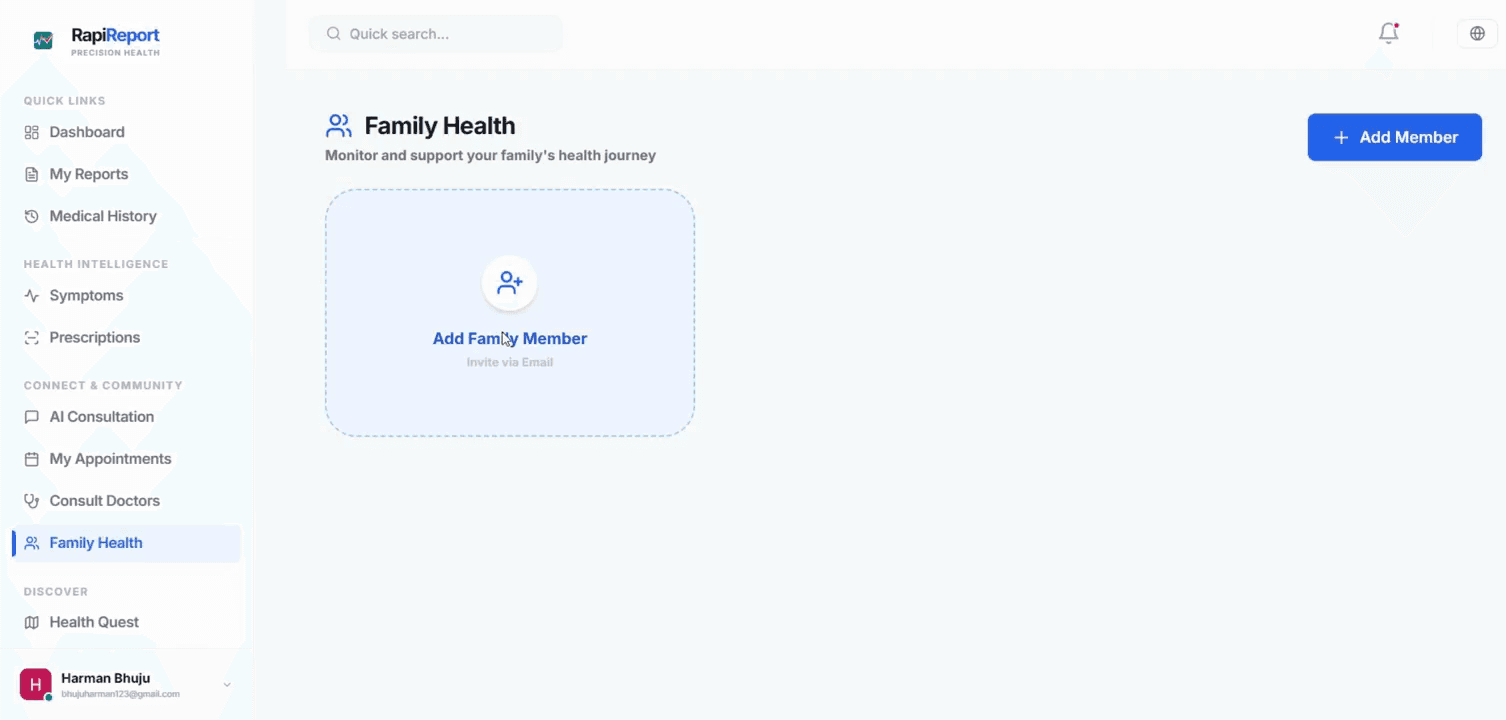Click the Family Health people sidebar icon
Viewport: 1506px width, 720px height.
pos(31,543)
